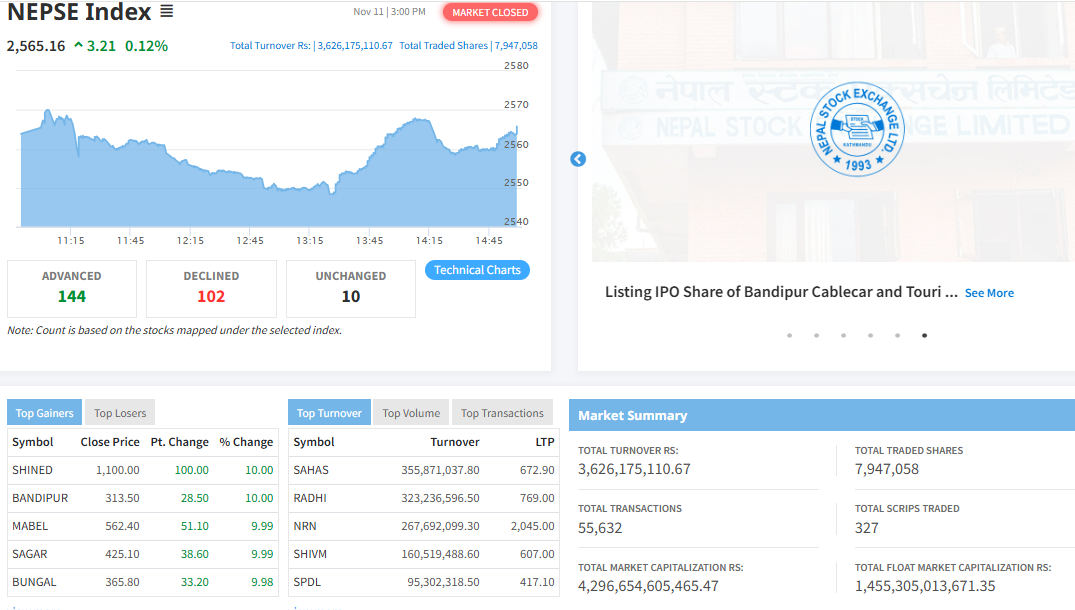Select the third carousel dot indicator
Image resolution: width=1075 pixels, height=610 pixels.
[x=844, y=336]
